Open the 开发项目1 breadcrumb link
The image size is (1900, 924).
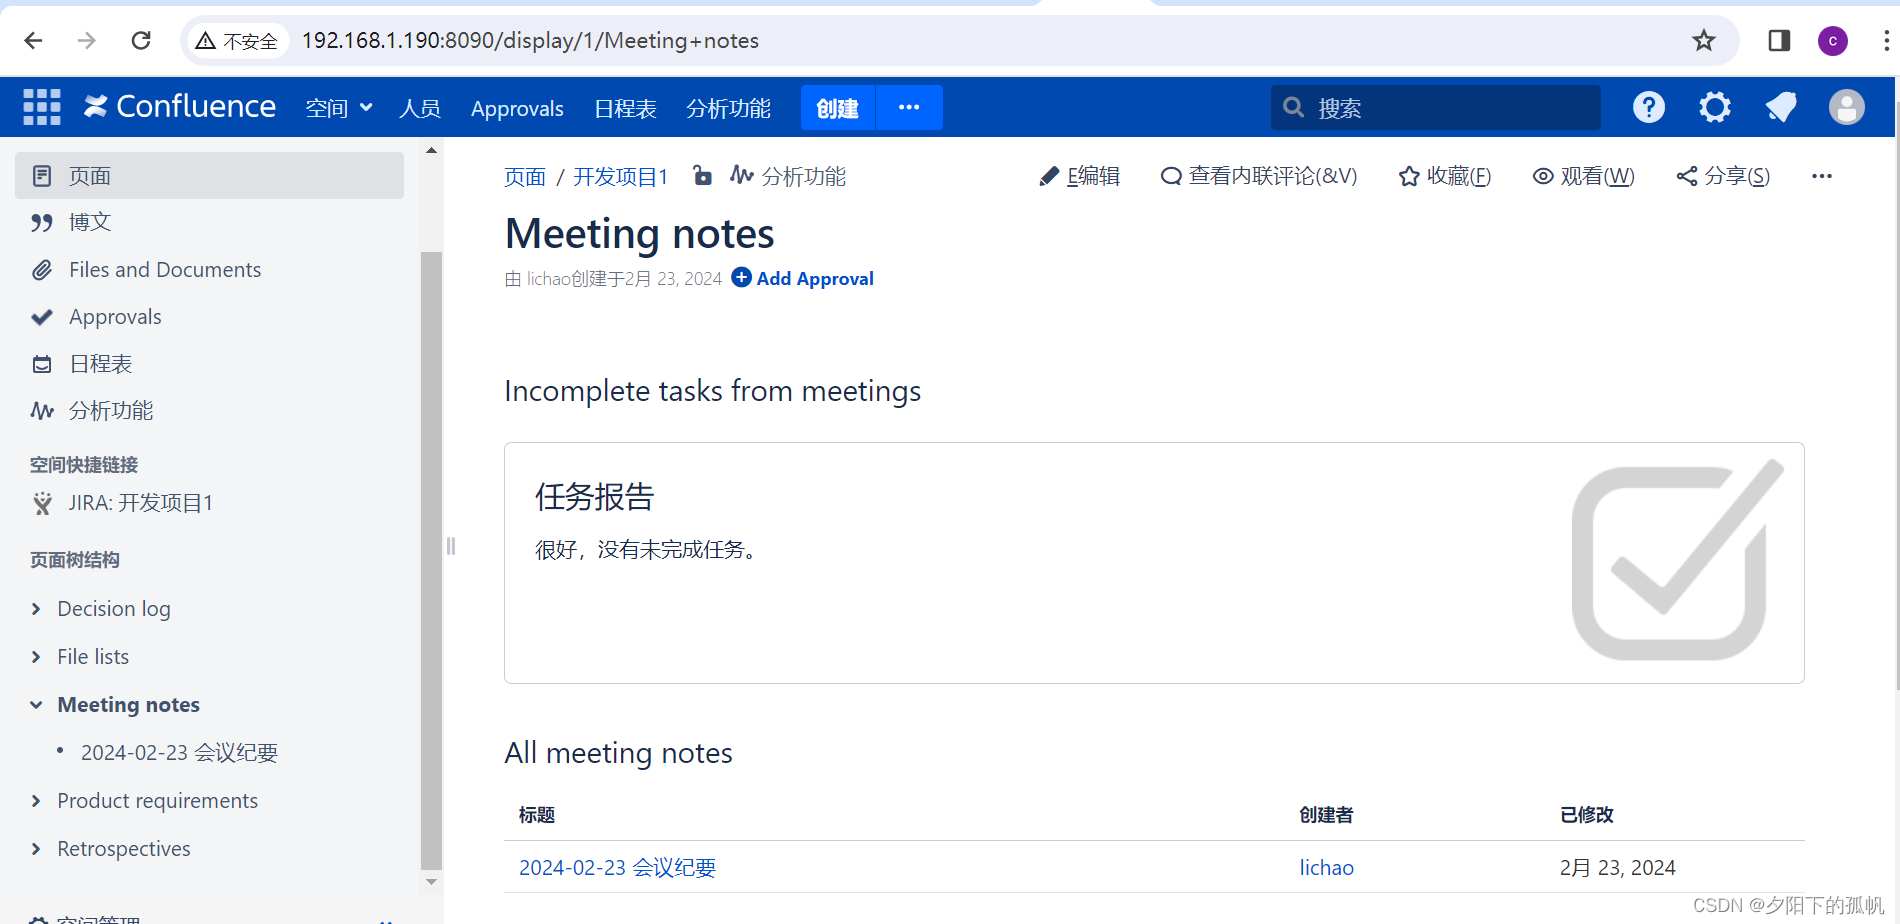620,177
